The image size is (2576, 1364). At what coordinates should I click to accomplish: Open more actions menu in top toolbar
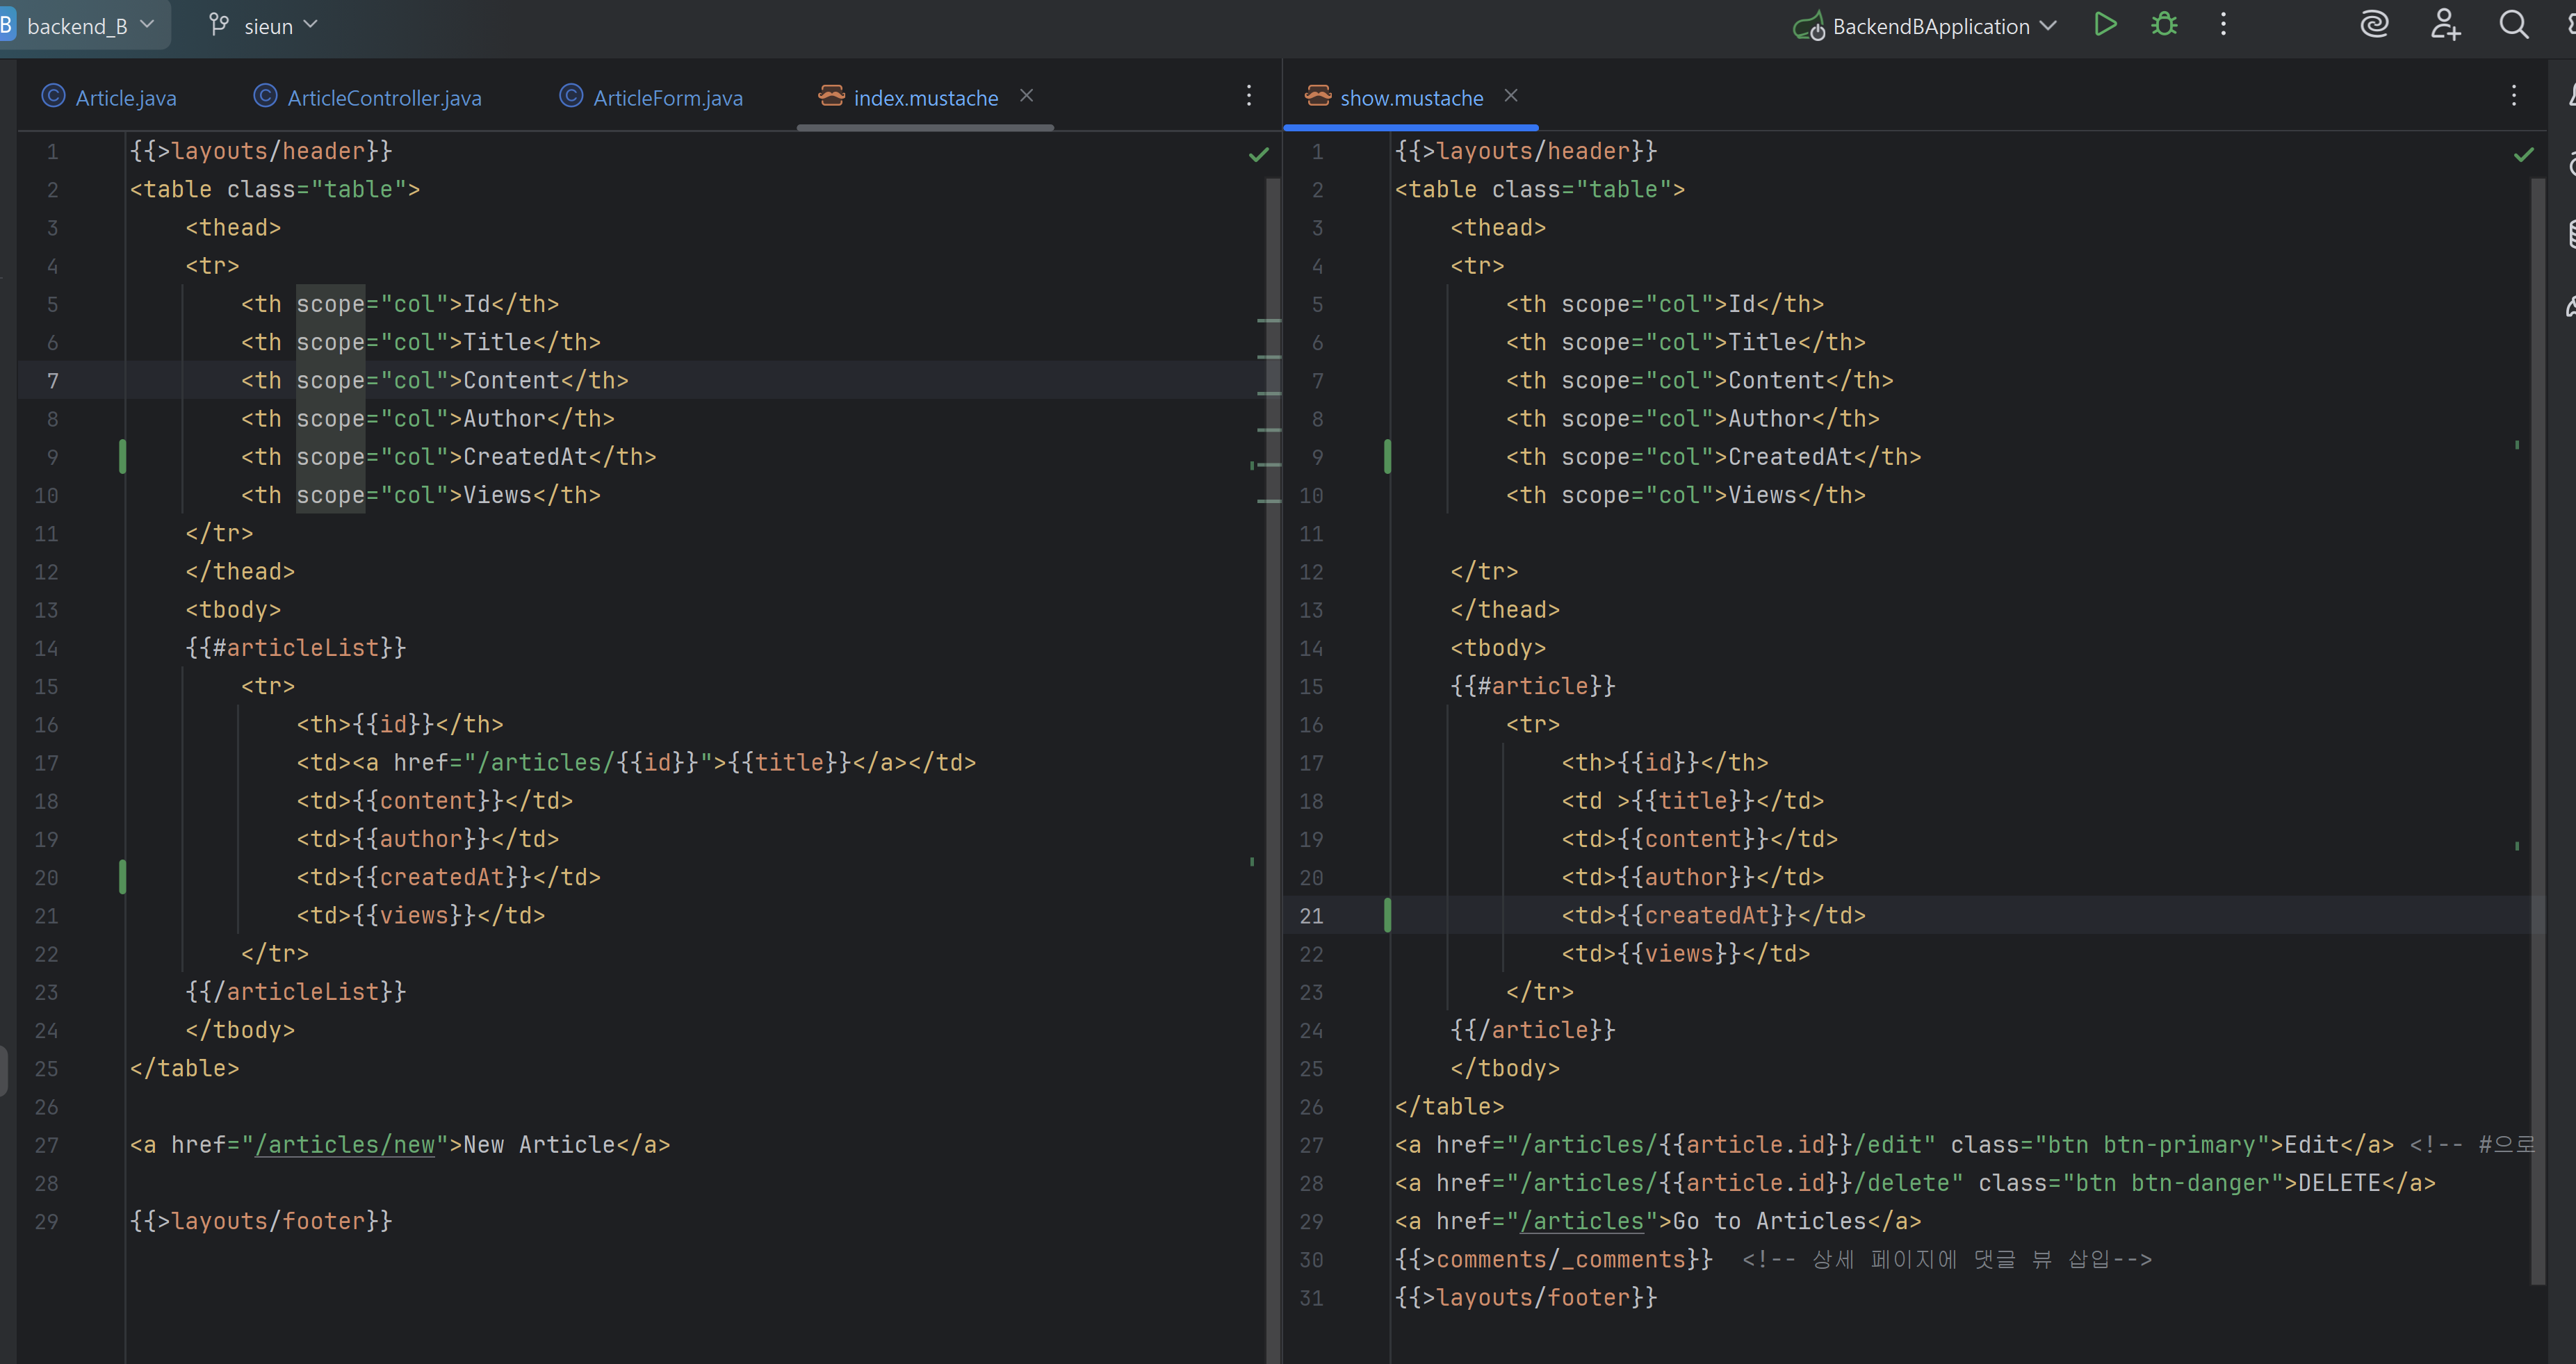click(x=2223, y=25)
